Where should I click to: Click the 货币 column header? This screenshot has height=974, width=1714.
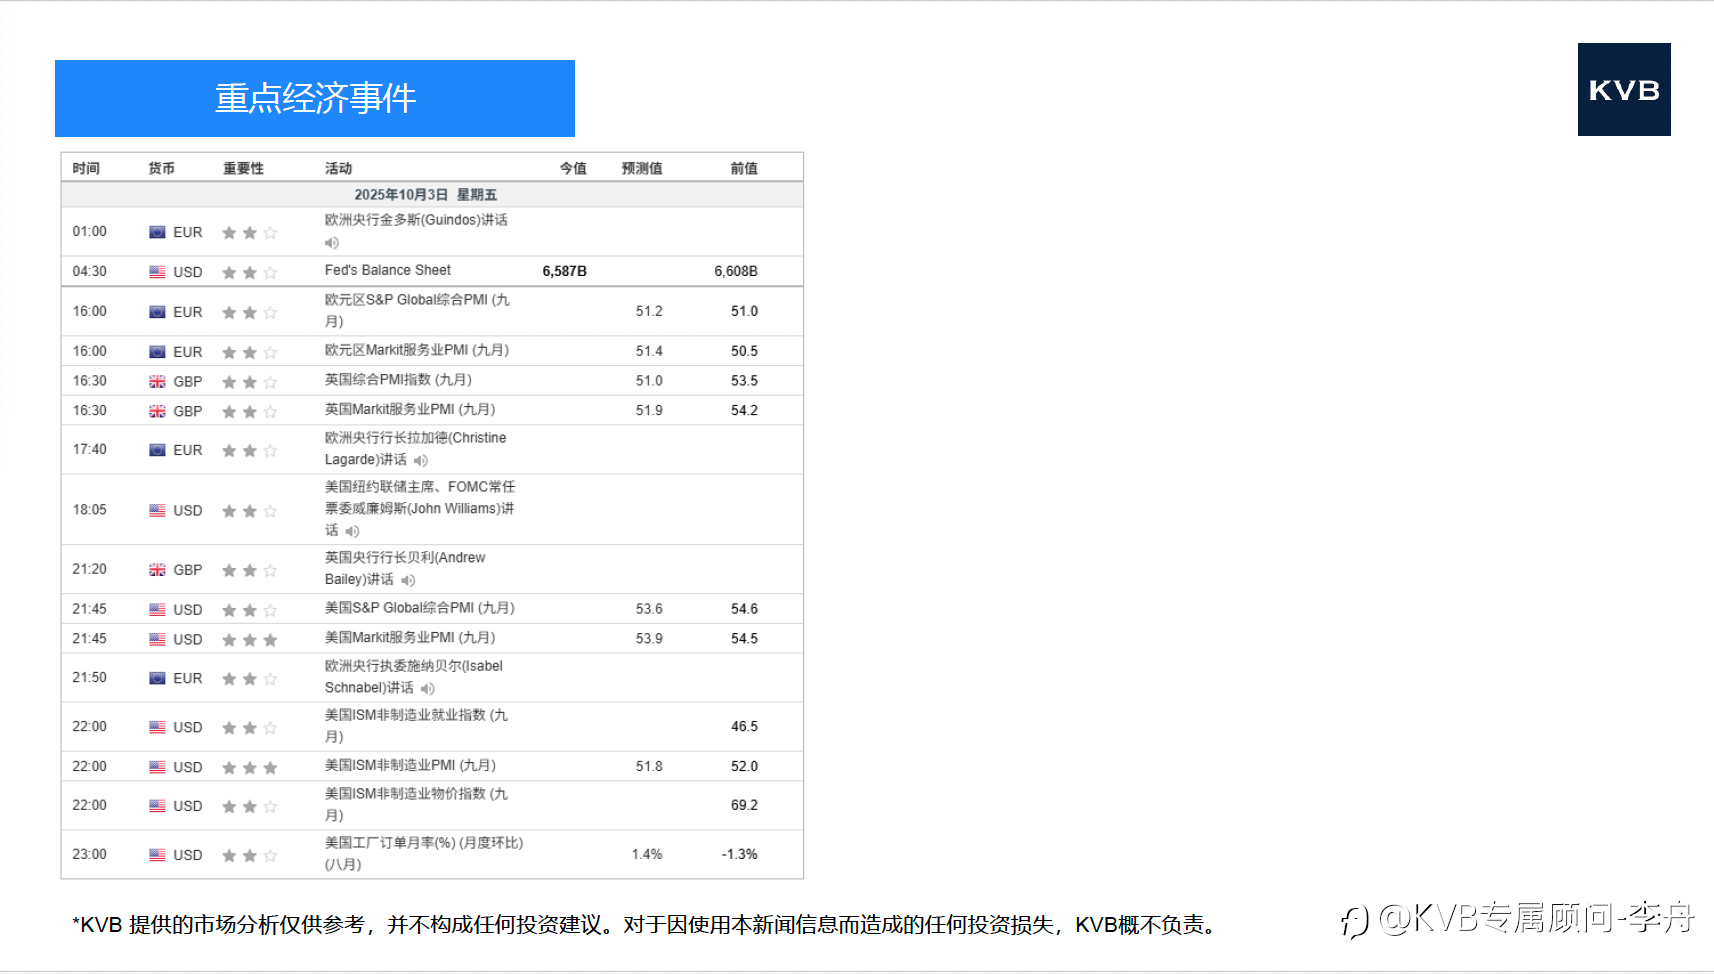161,168
